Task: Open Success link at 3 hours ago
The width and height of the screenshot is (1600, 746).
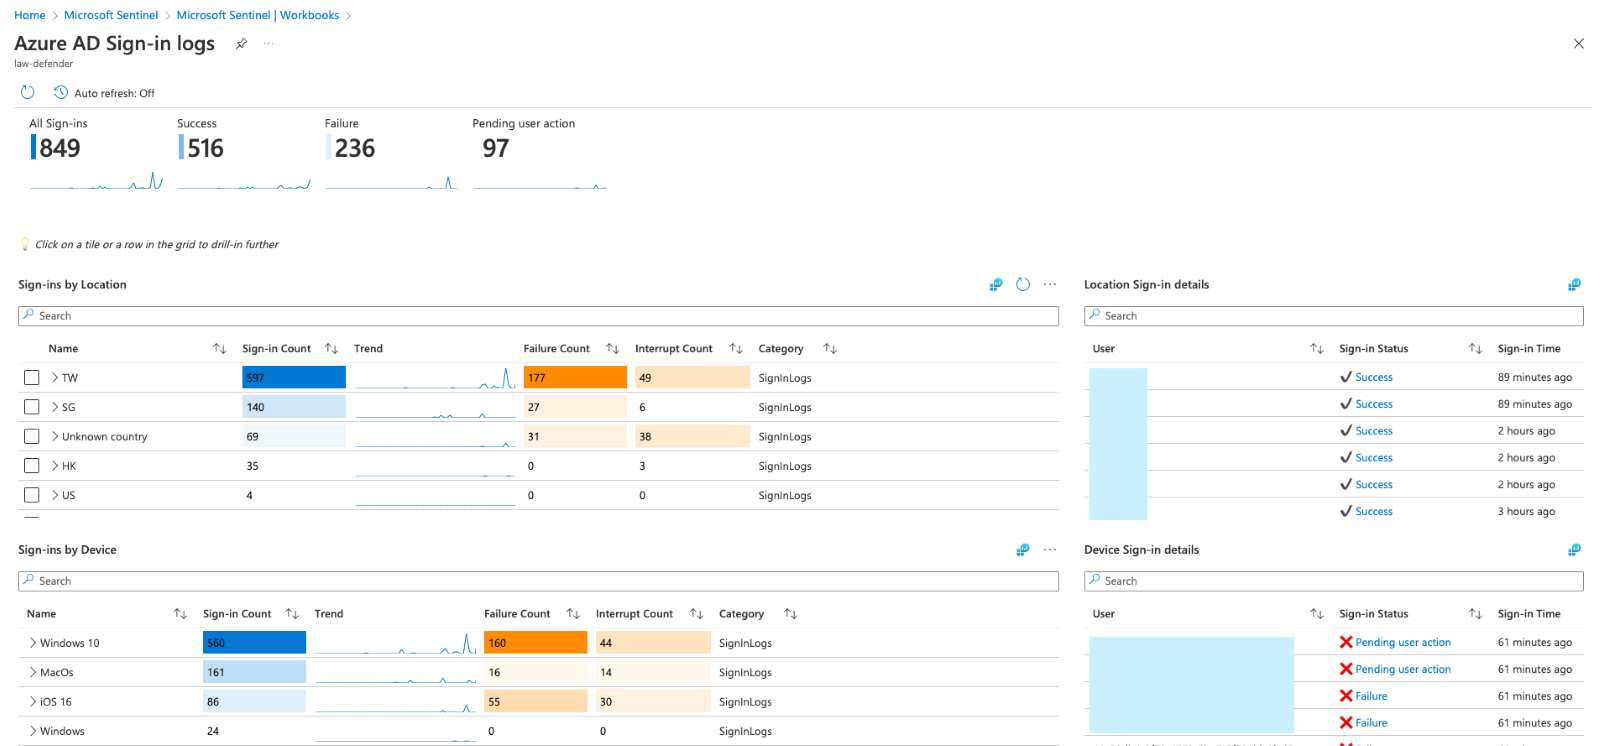Action: coord(1374,511)
